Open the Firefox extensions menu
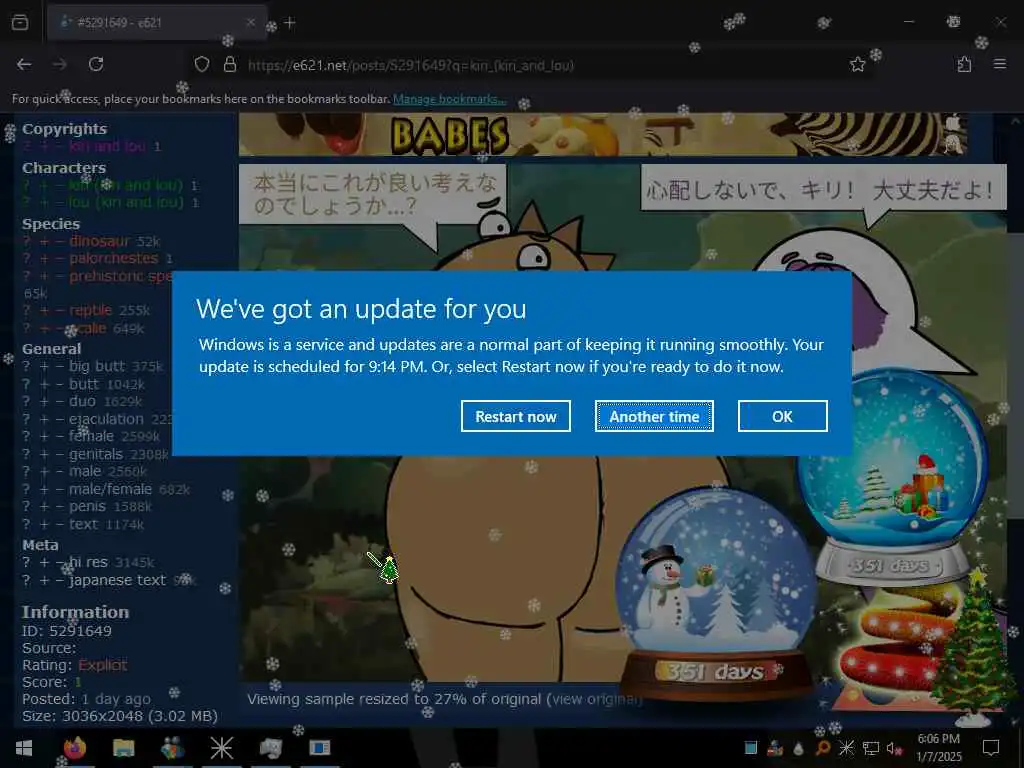 coord(964,64)
